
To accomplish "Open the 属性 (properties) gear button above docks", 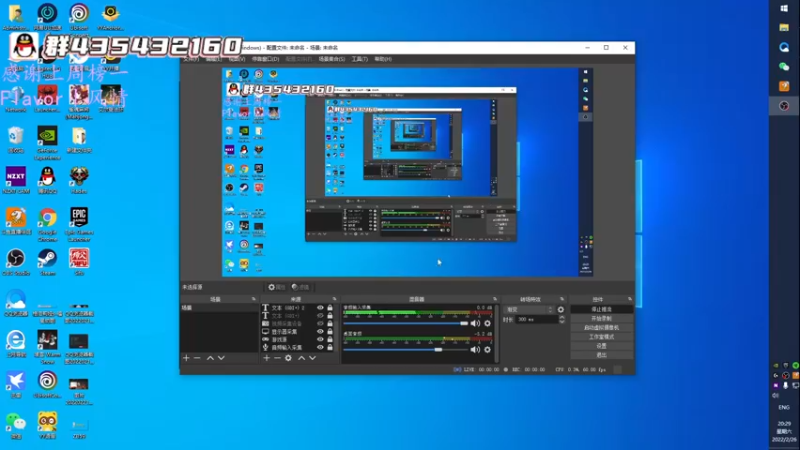I will tap(277, 287).
